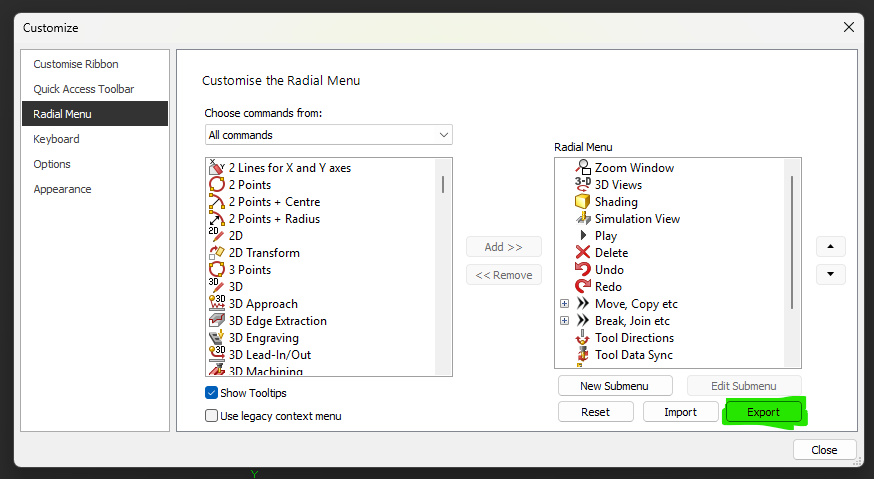Expand the Move, Copy etc submenu

click(564, 304)
